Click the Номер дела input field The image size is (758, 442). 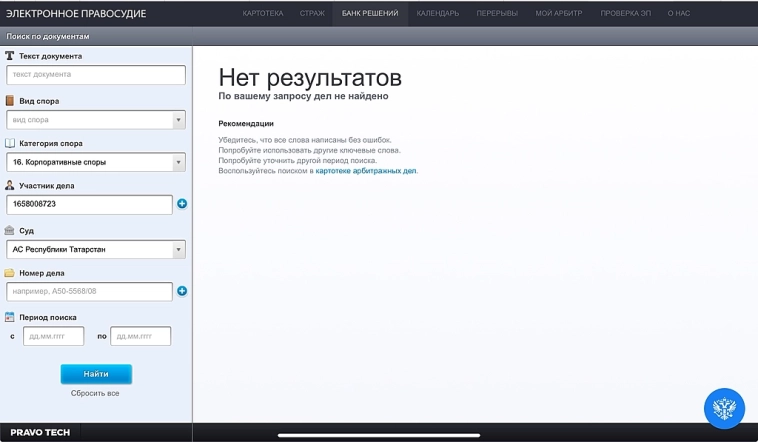(89, 292)
